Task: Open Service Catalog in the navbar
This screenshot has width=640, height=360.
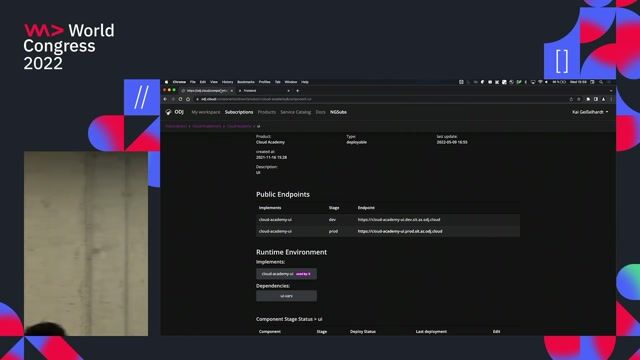Action: 296,112
